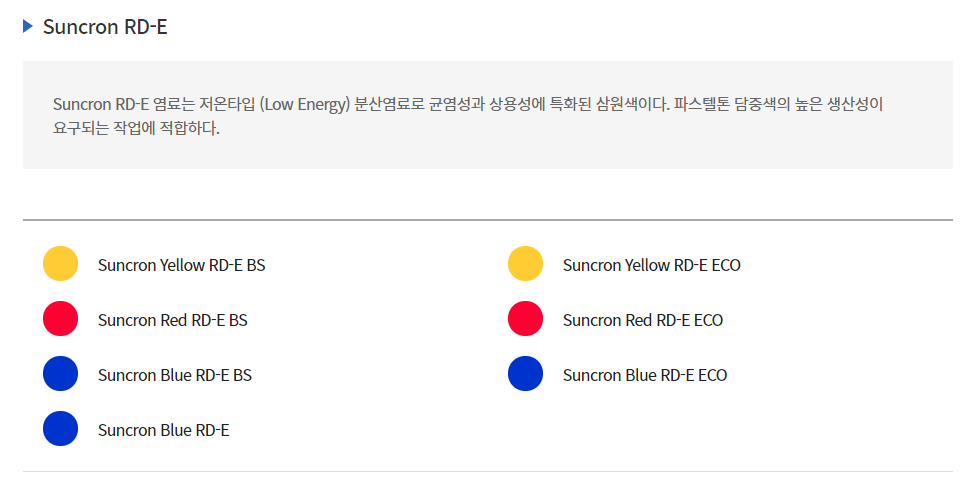This screenshot has width=973, height=491.
Task: Click the Korean description paragraph about Low Energy dyes
Action: [x=468, y=116]
